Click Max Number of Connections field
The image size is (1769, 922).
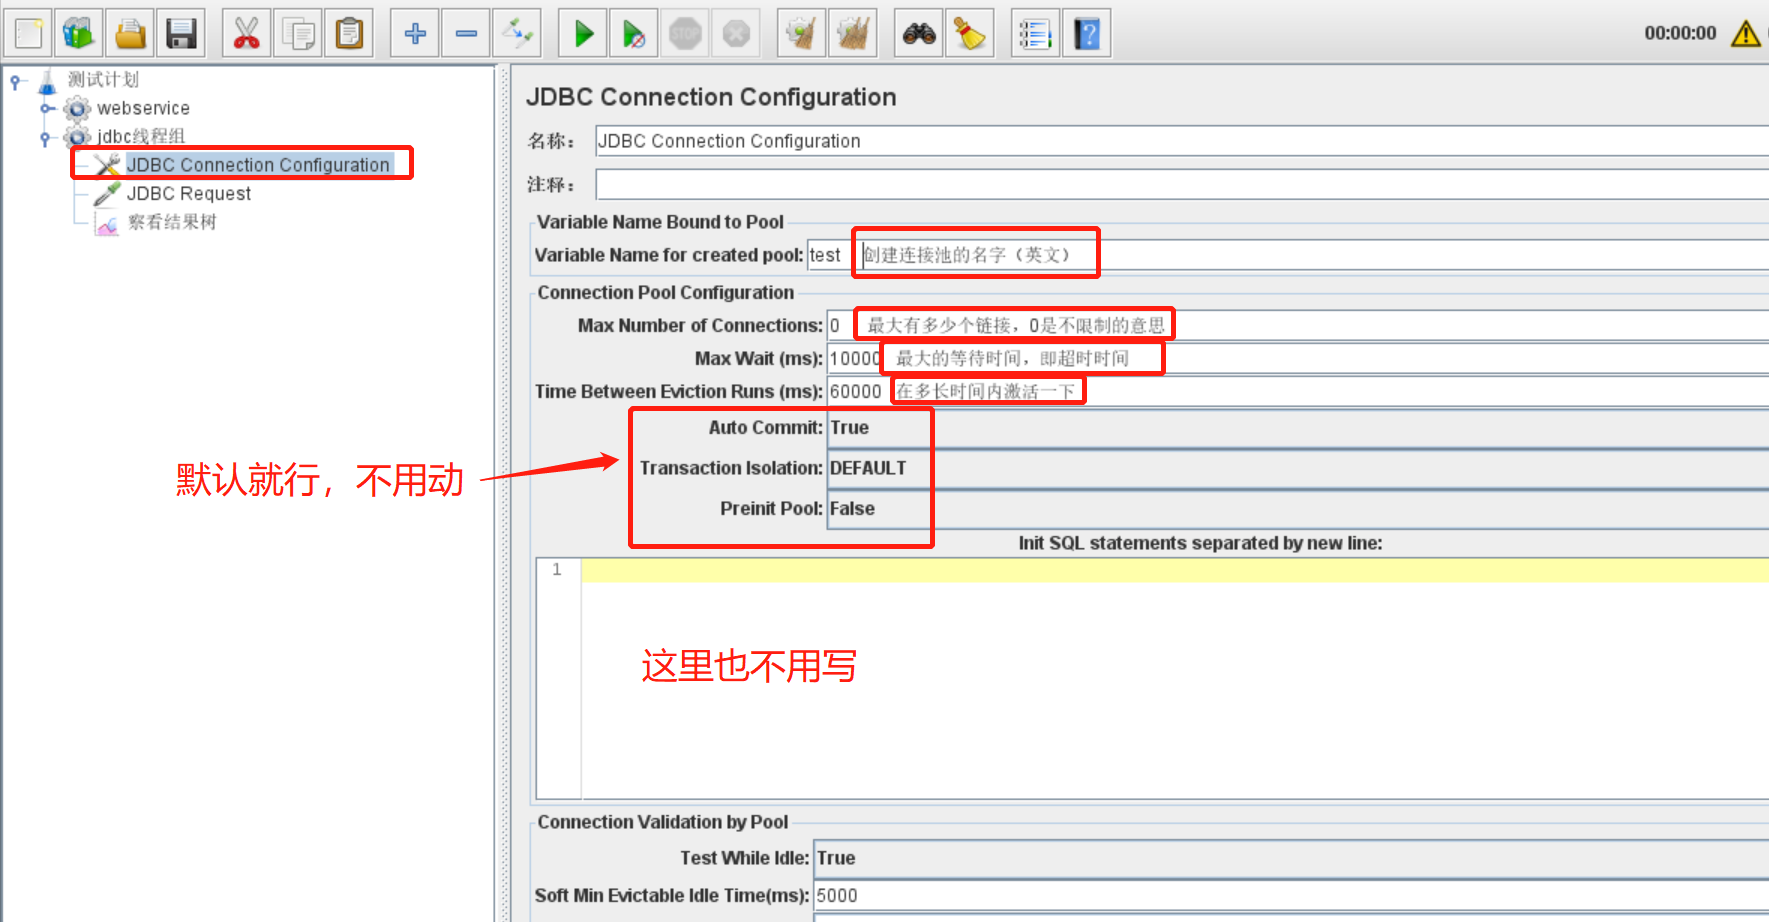coord(1297,325)
